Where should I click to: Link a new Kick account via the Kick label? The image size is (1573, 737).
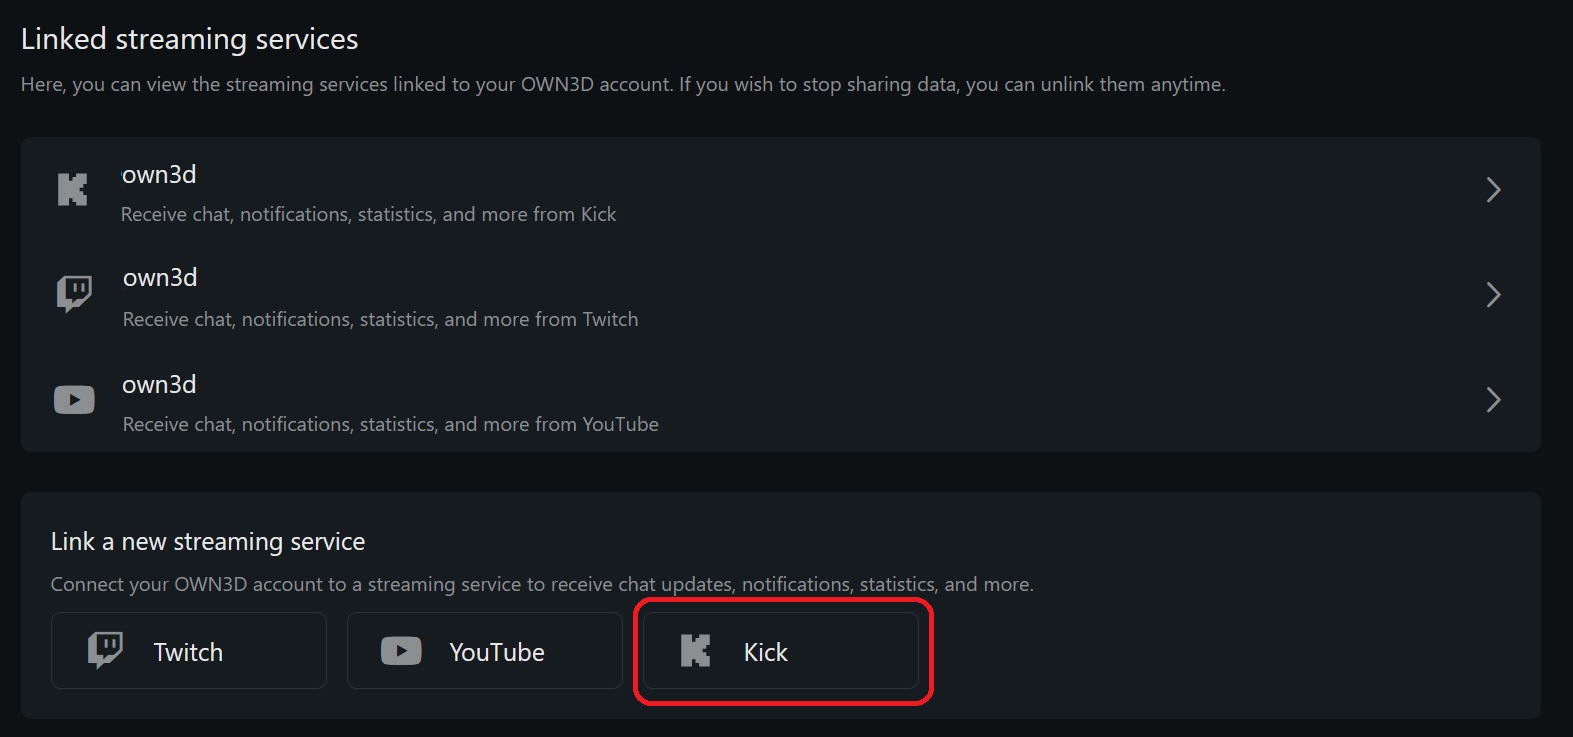coord(766,652)
